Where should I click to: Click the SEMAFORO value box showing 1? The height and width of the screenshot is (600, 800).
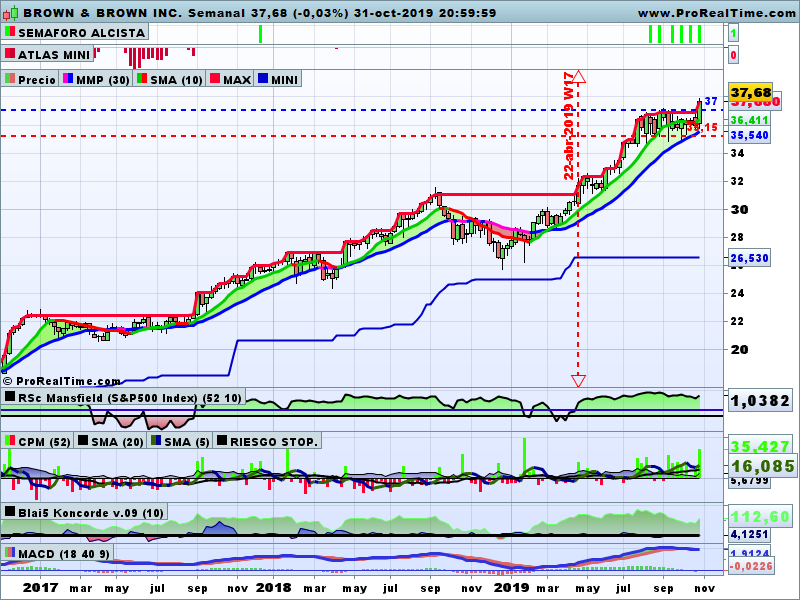[733, 34]
